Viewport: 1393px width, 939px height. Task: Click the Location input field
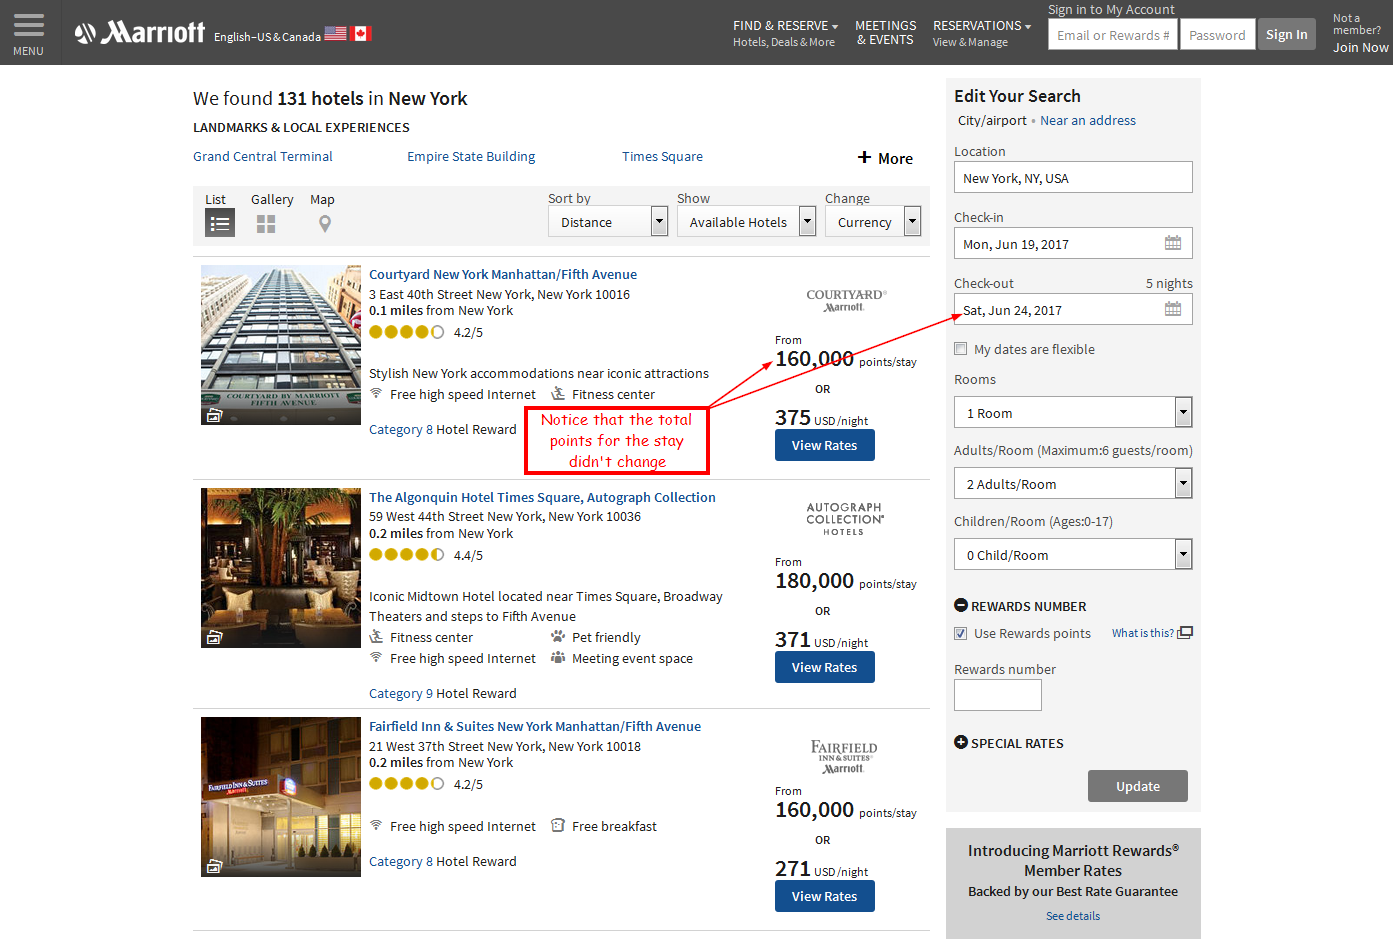(1073, 177)
